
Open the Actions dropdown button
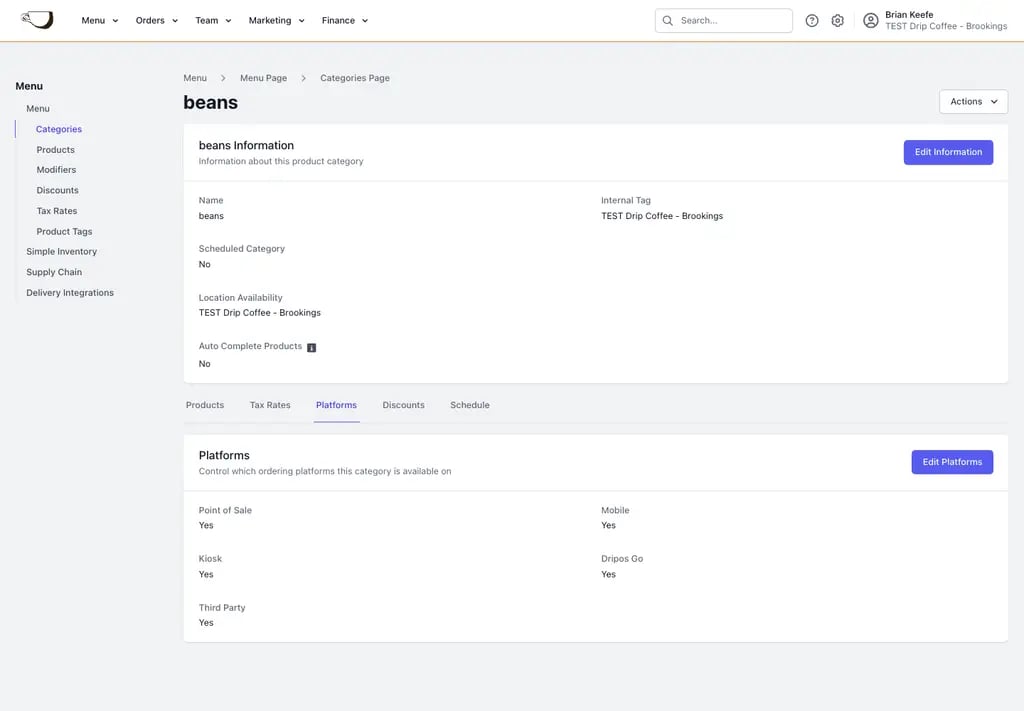973,102
